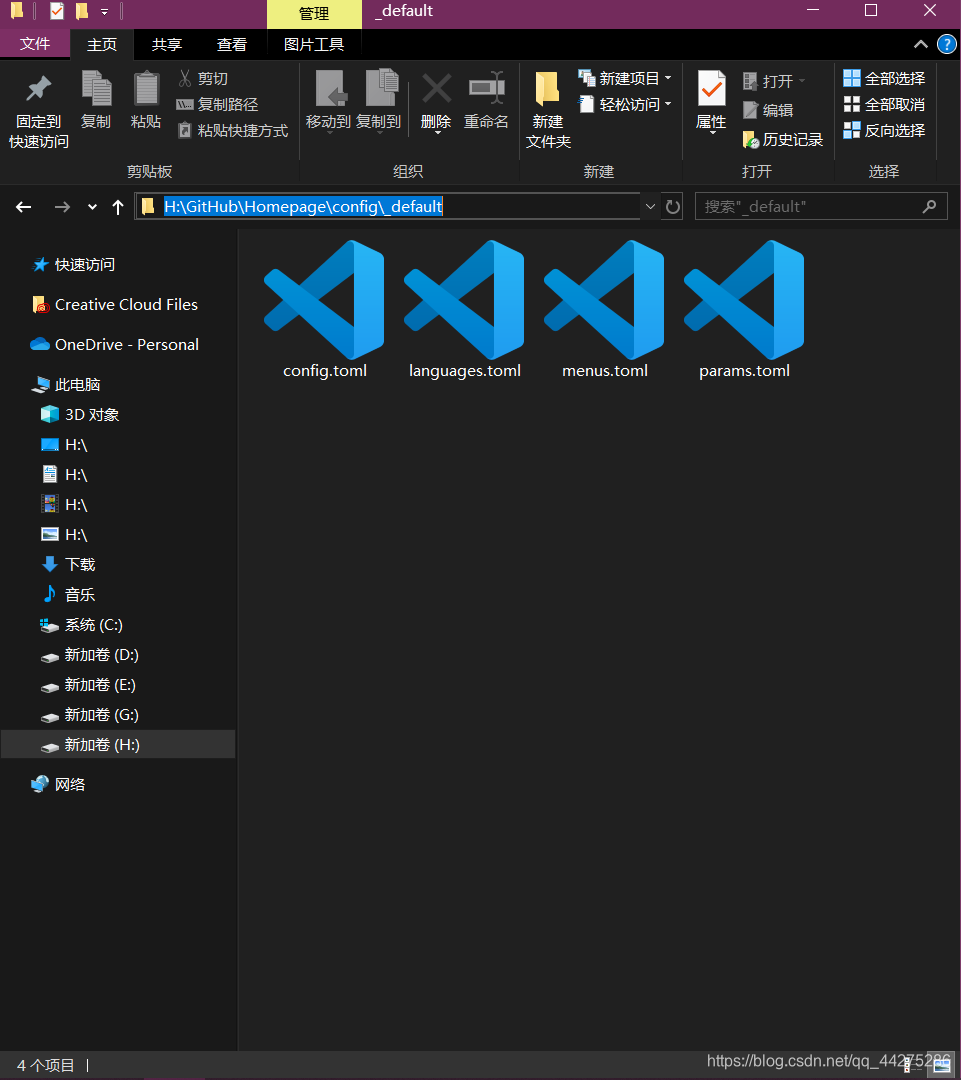
Task: Select the config.toml file
Action: tap(324, 310)
